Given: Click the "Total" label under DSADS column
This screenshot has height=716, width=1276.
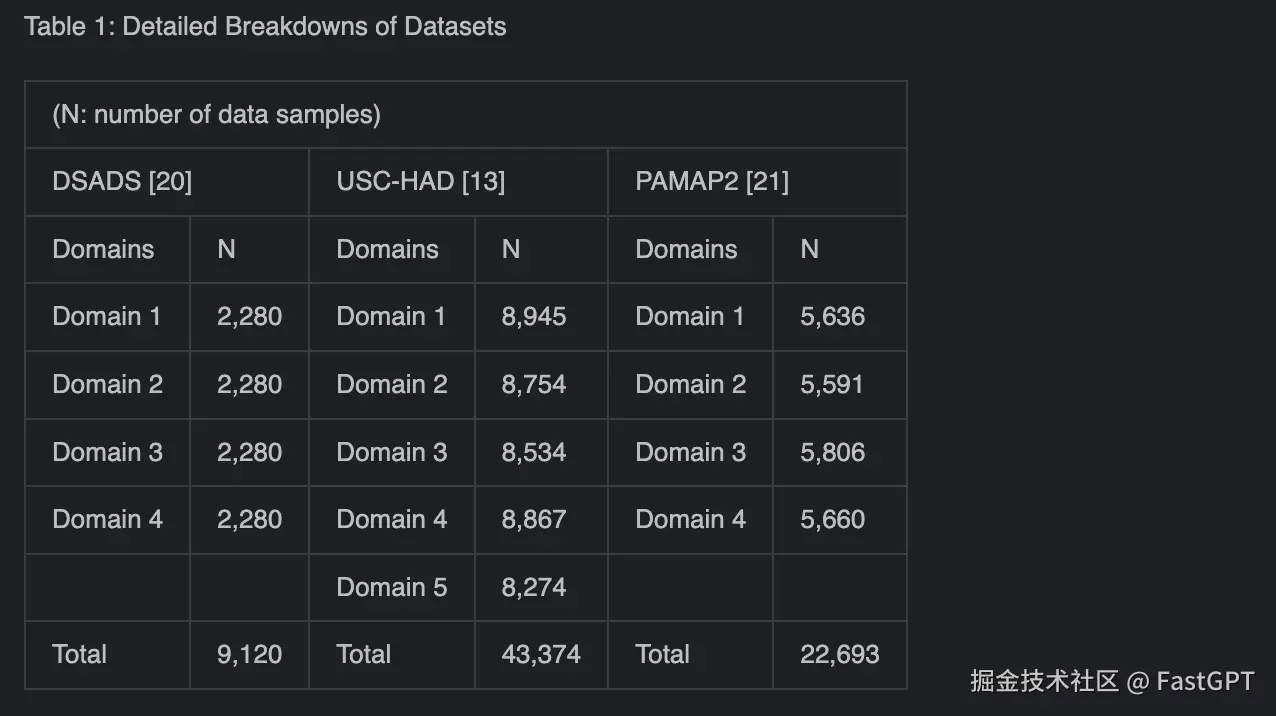Looking at the screenshot, I should 79,655.
